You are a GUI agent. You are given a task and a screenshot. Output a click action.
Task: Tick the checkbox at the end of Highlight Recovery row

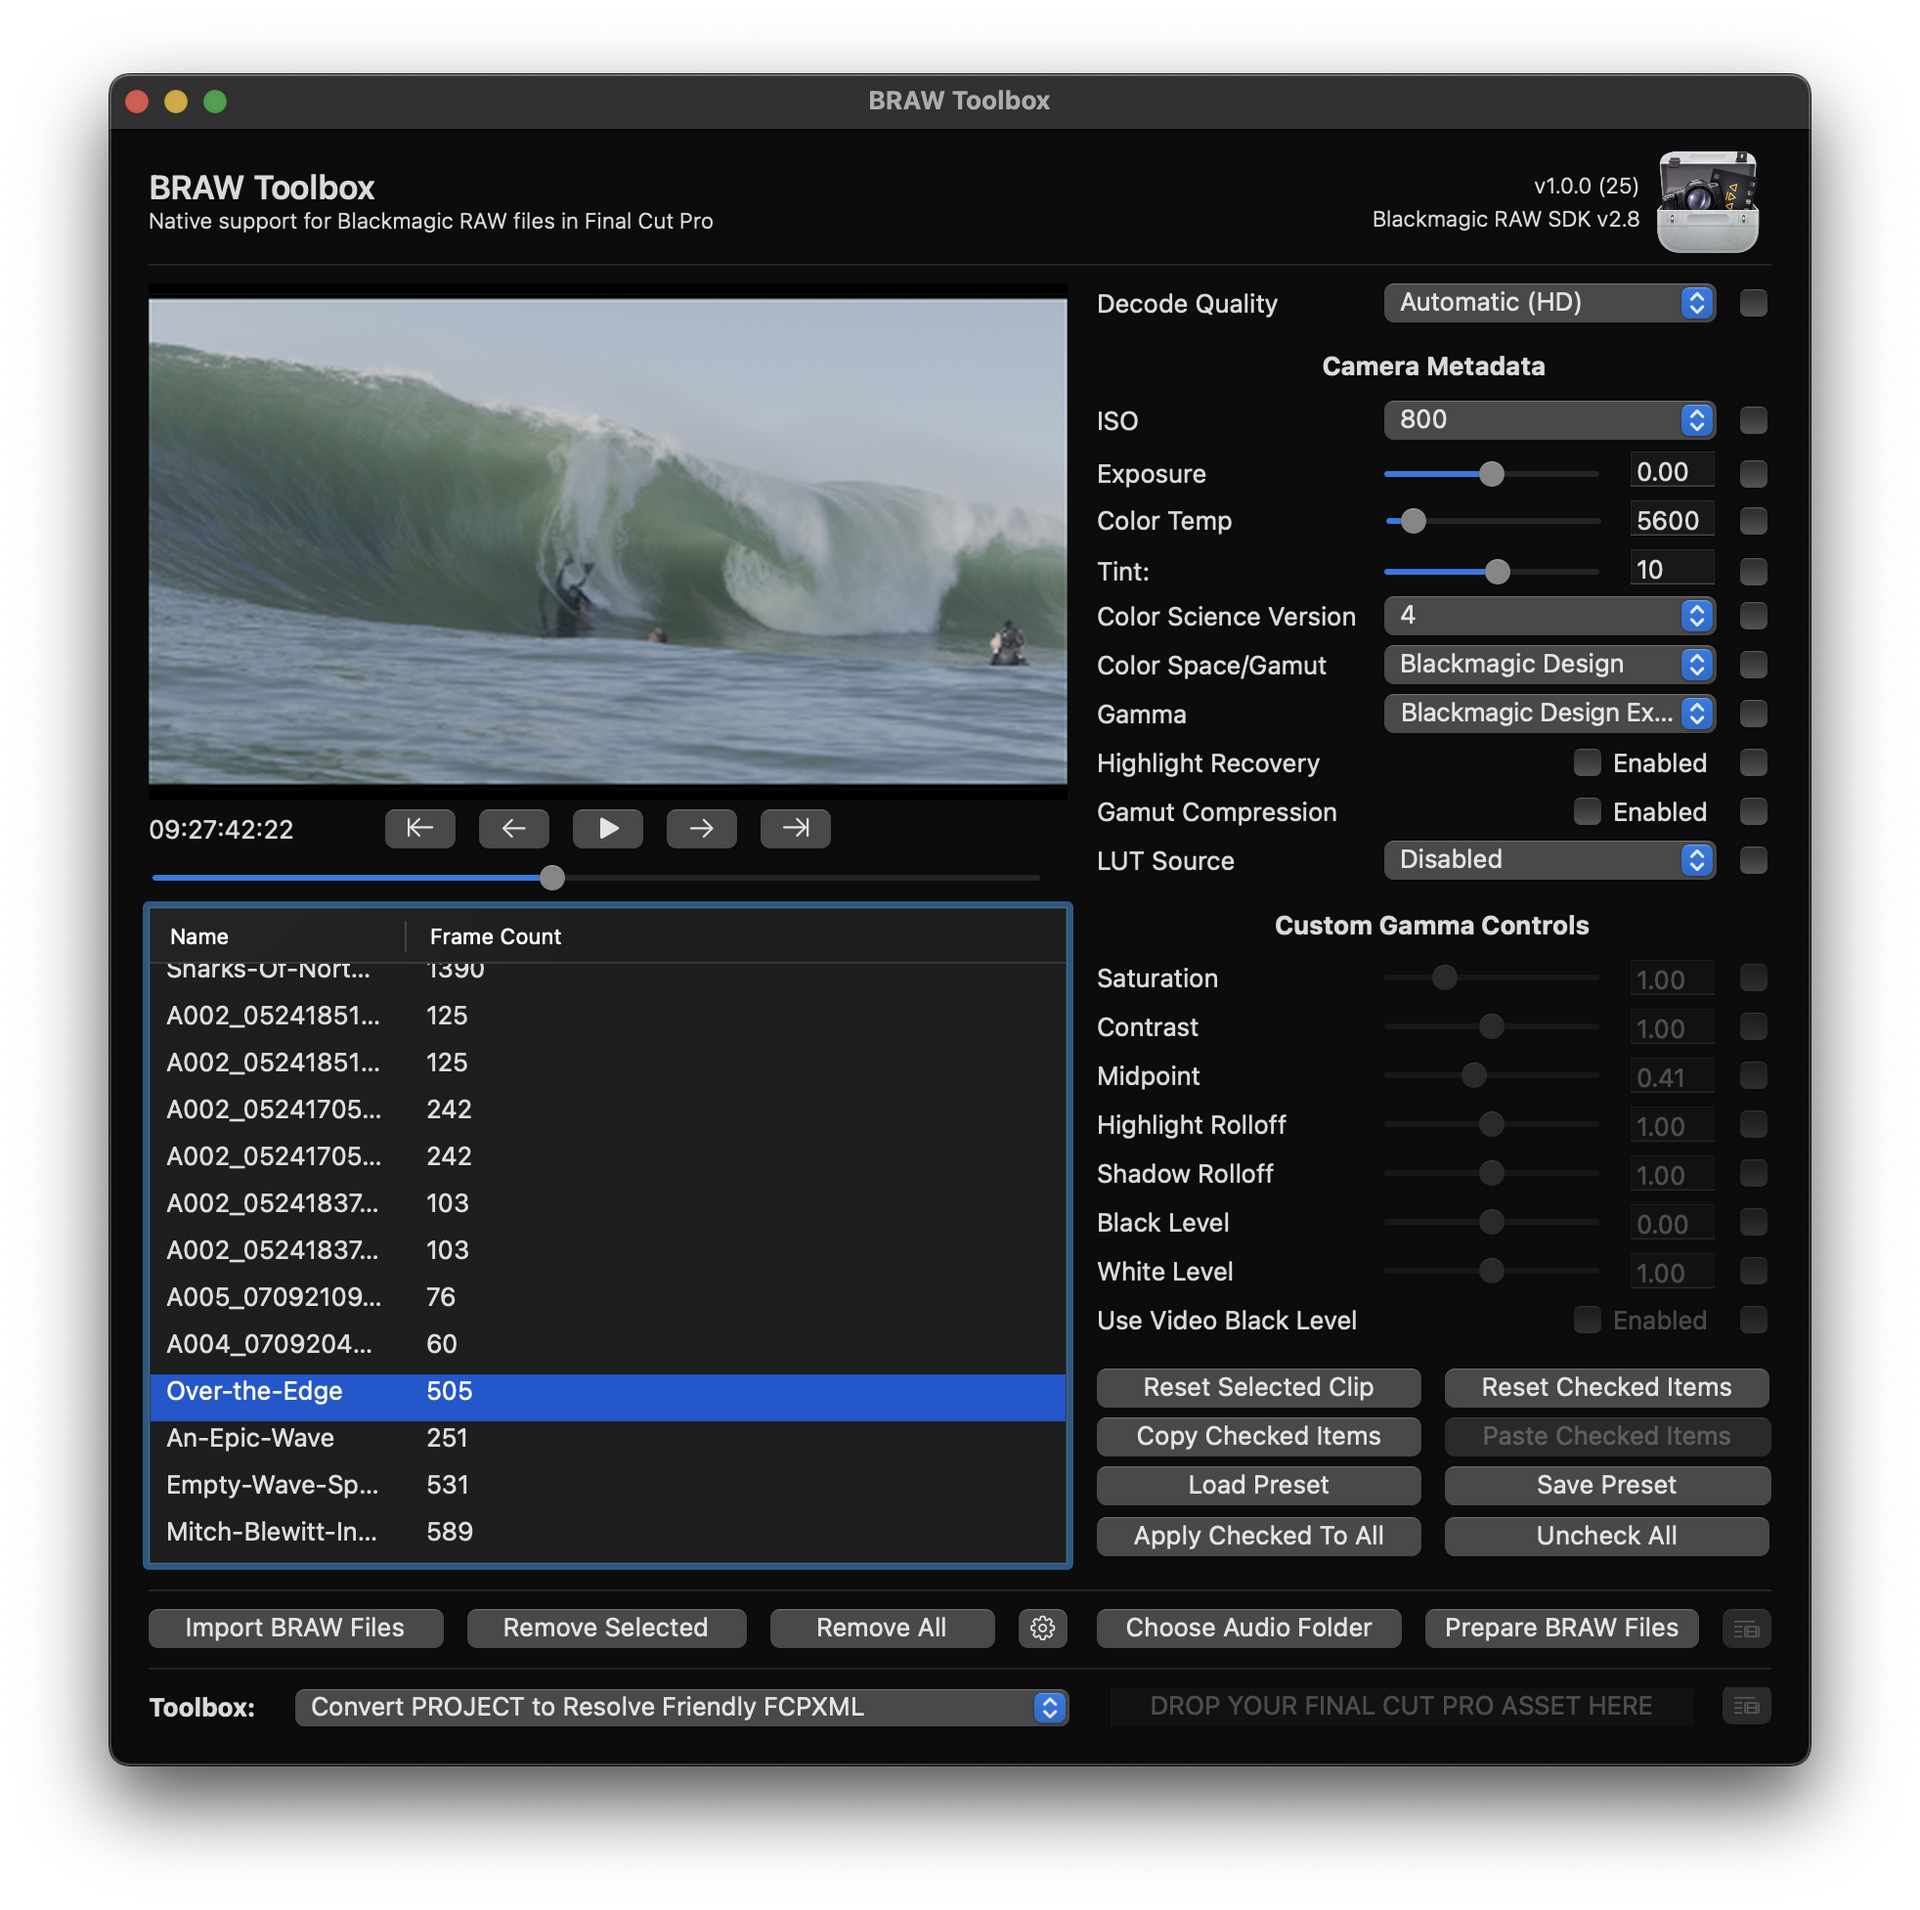[1752, 762]
